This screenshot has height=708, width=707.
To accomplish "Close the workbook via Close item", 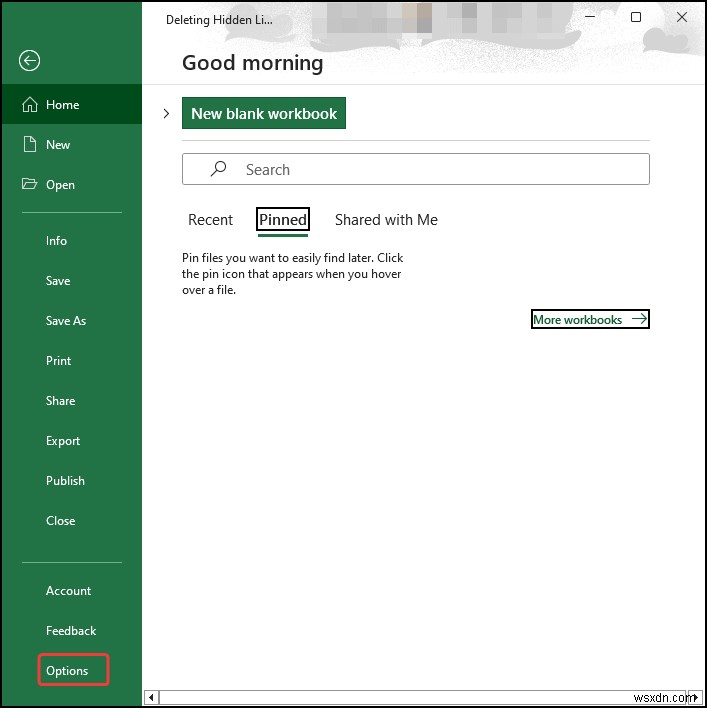I will pos(72,521).
